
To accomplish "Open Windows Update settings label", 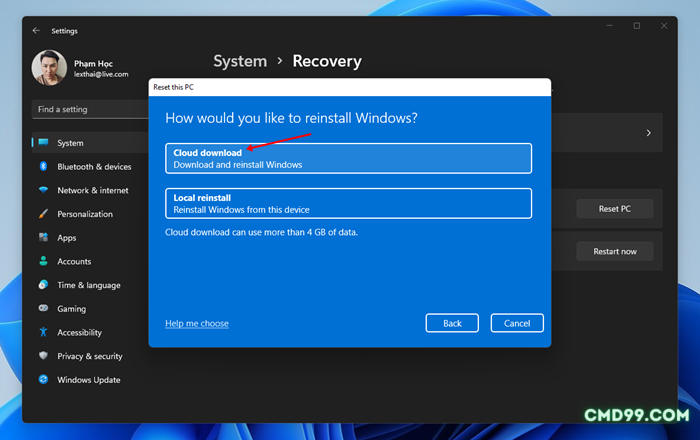I will (89, 380).
